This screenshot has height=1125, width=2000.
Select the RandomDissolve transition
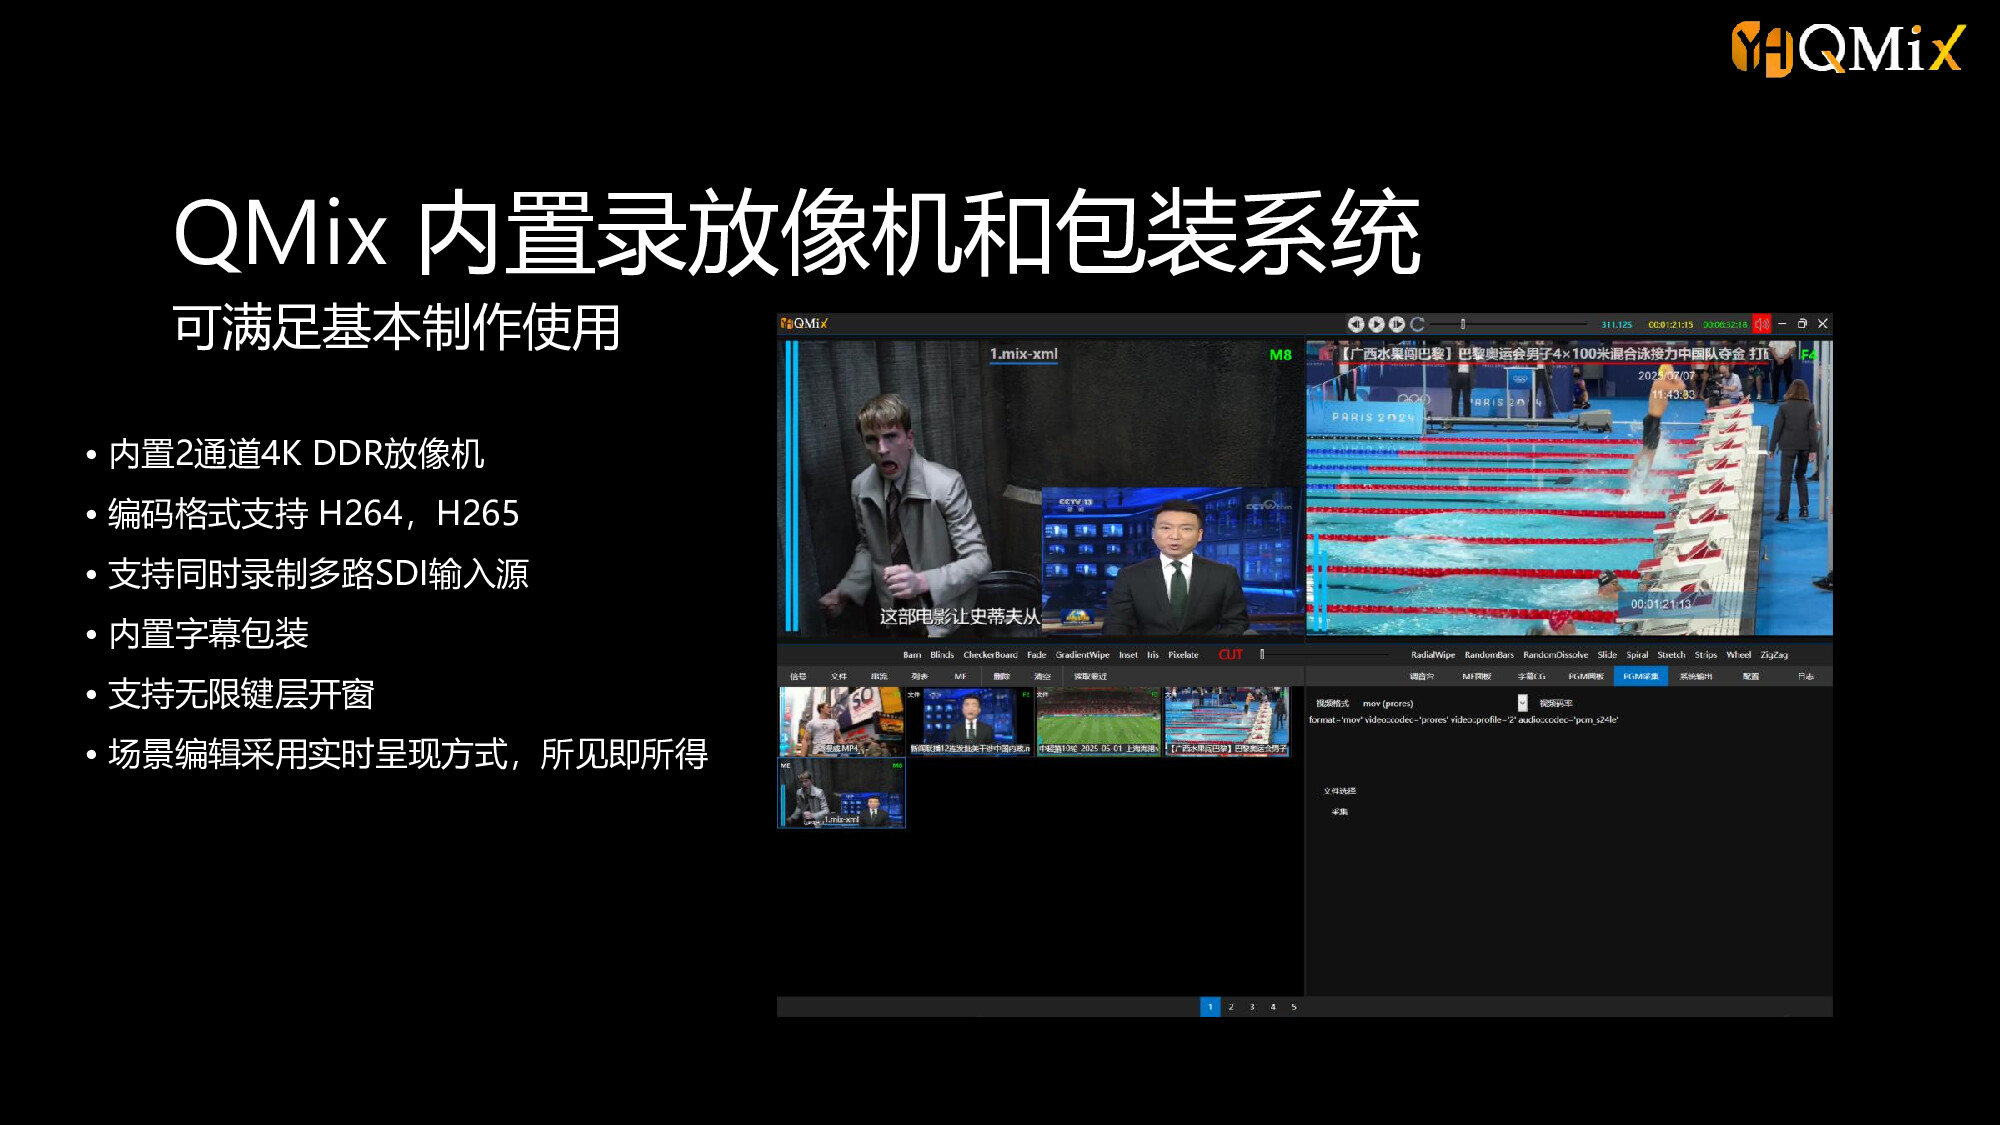1555,655
